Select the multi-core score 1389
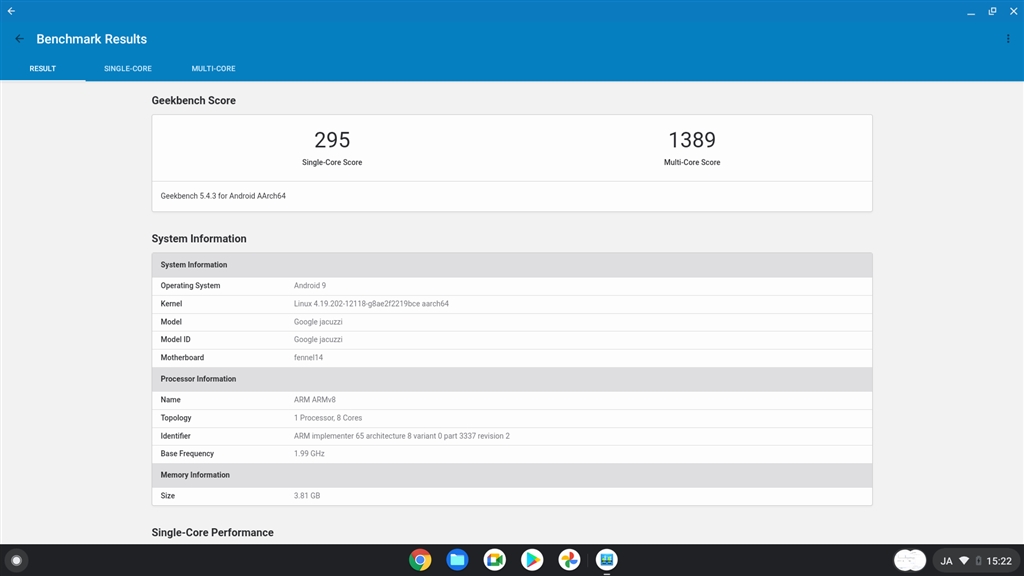The width and height of the screenshot is (1024, 576). coord(692,140)
